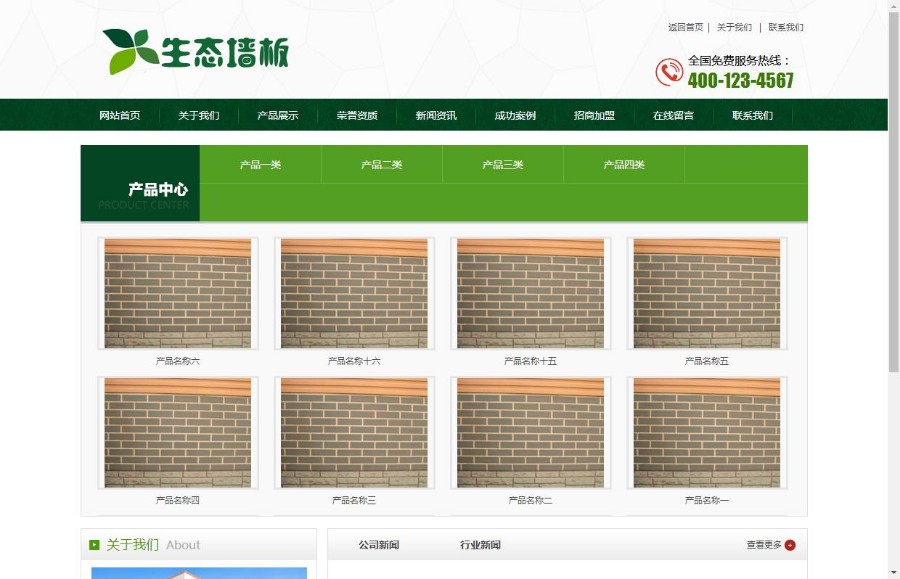This screenshot has width=900, height=579.
Task: Click the 关于我们 About panel heading
Action: click(153, 545)
